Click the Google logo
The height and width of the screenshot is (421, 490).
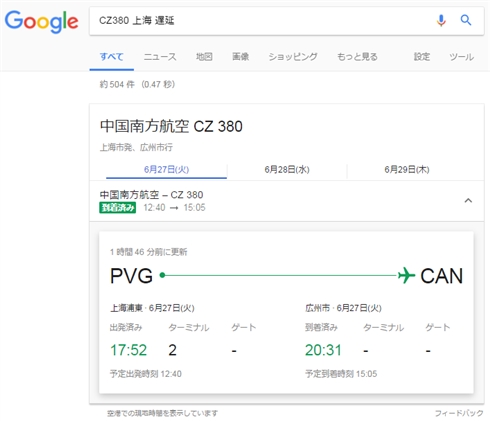pos(41,21)
